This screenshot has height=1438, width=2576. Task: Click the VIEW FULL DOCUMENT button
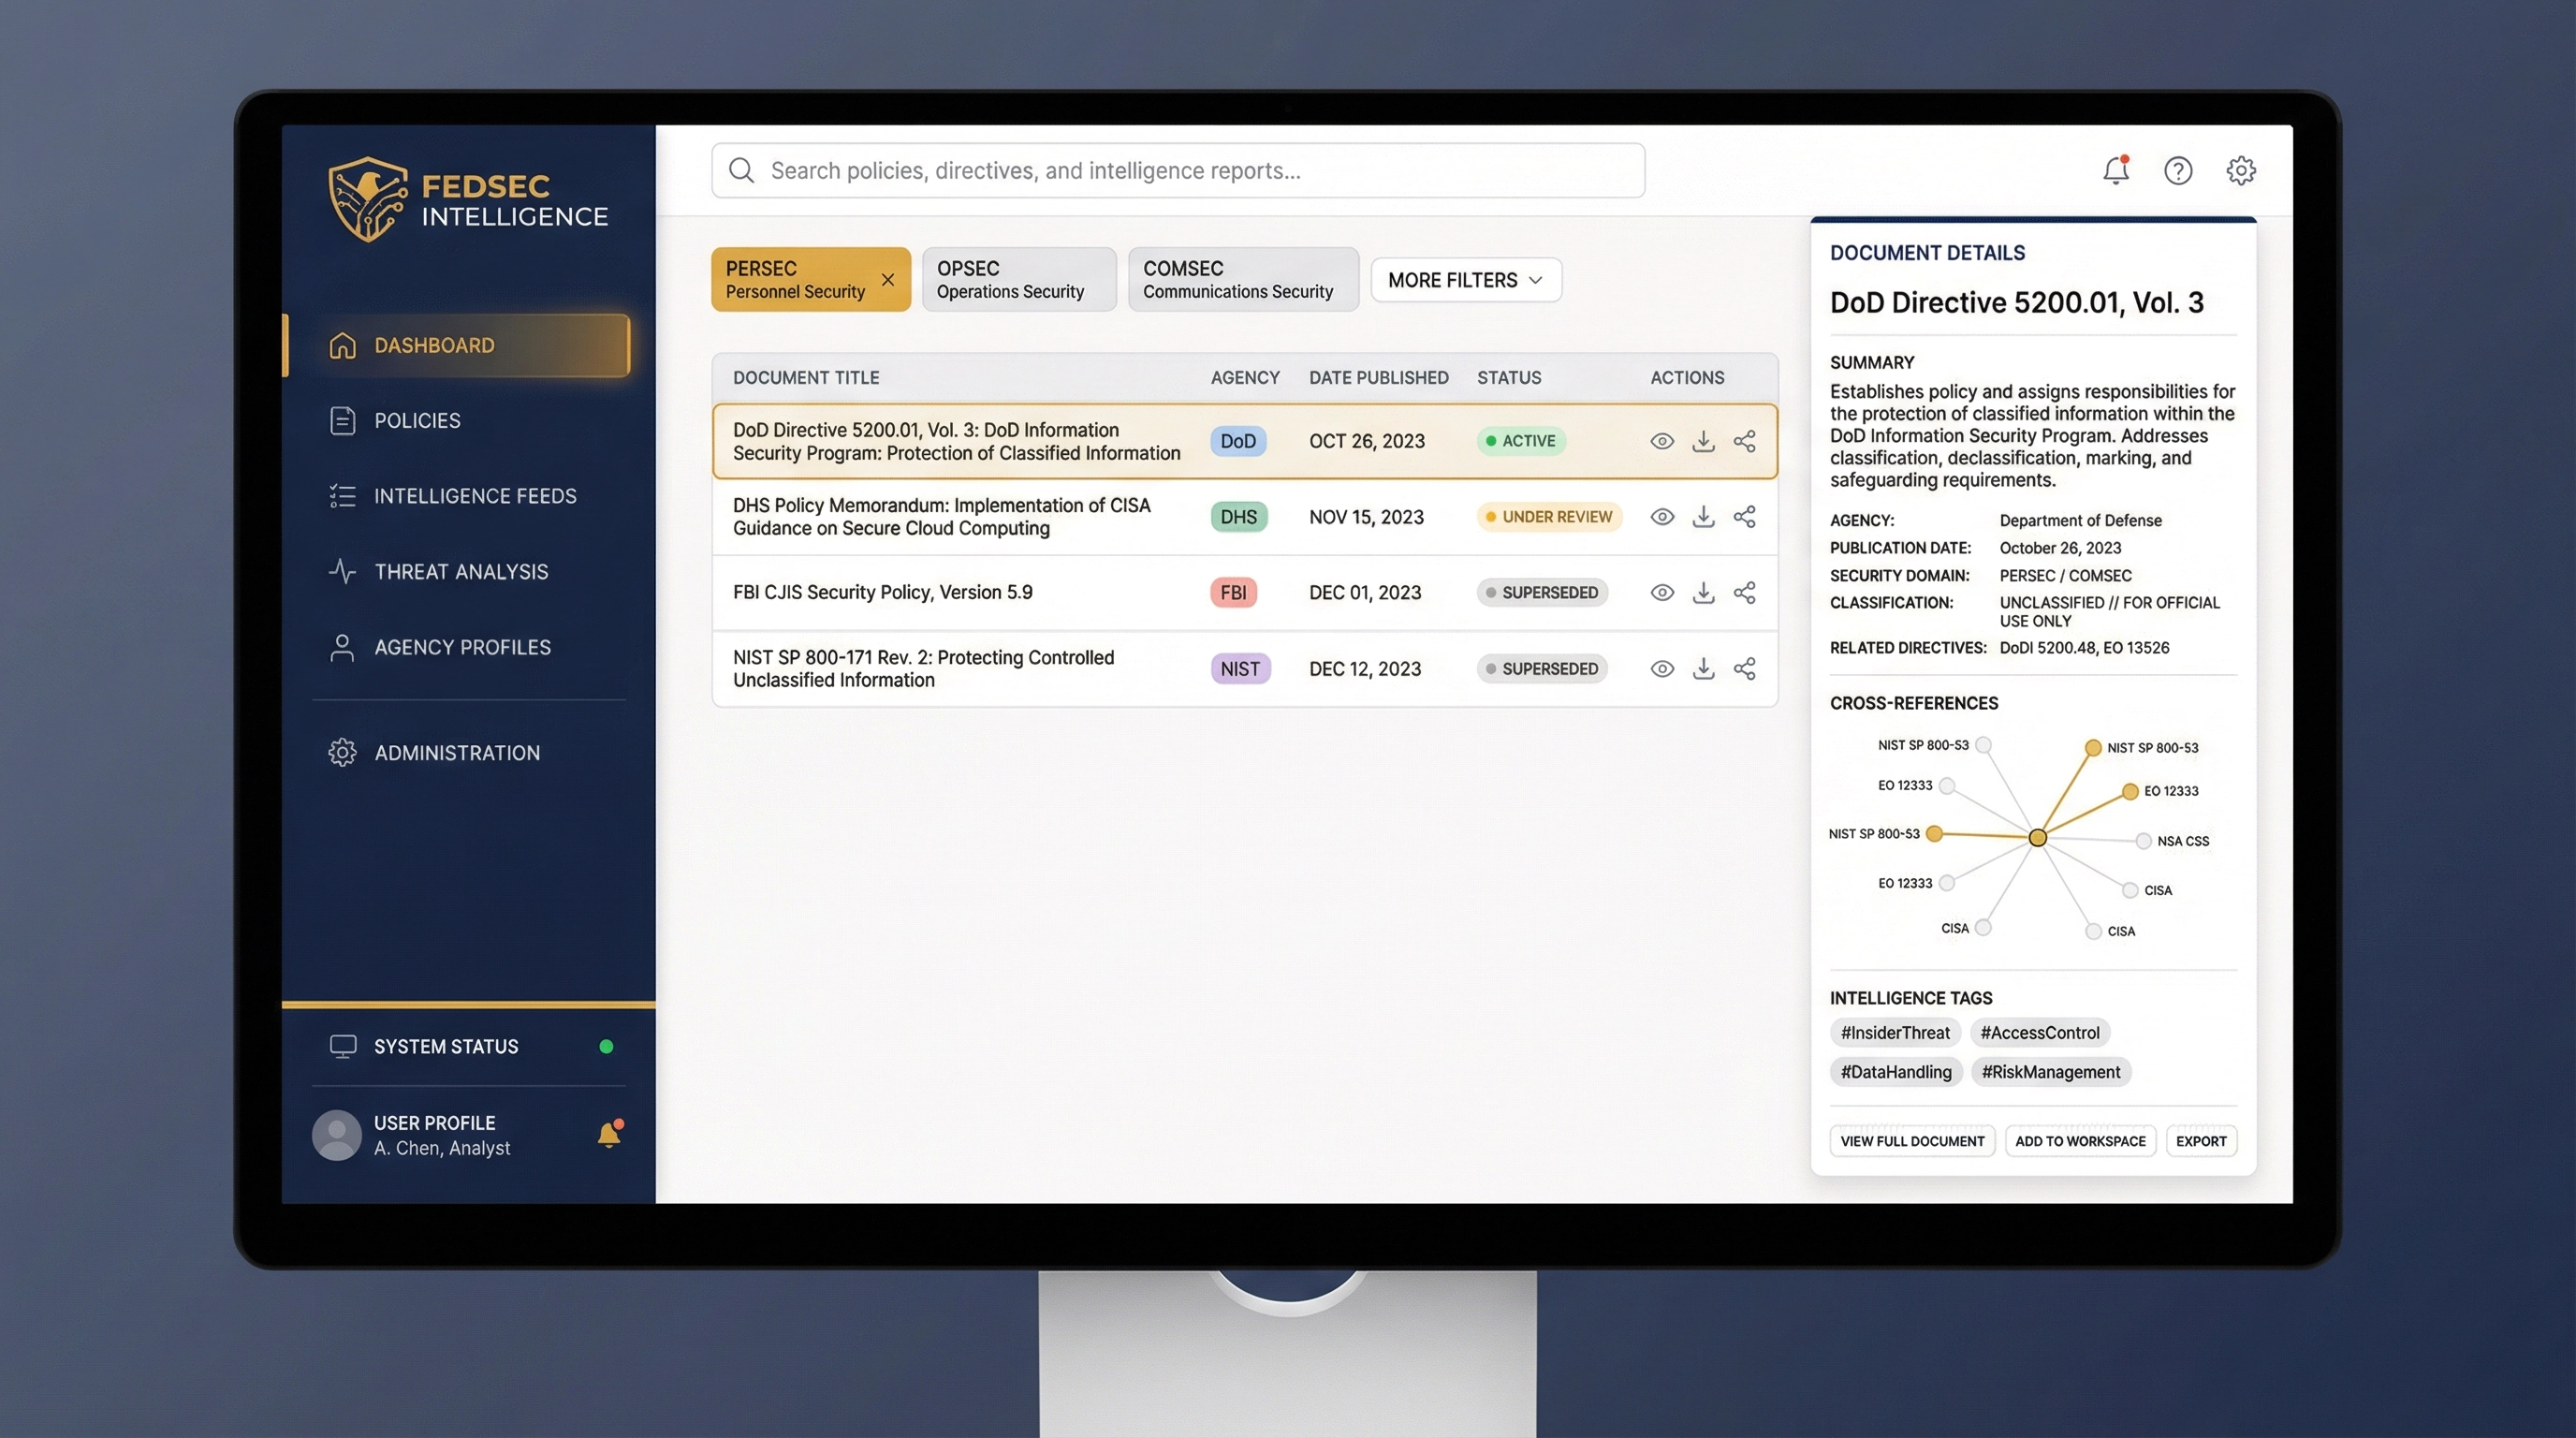pos(1911,1140)
